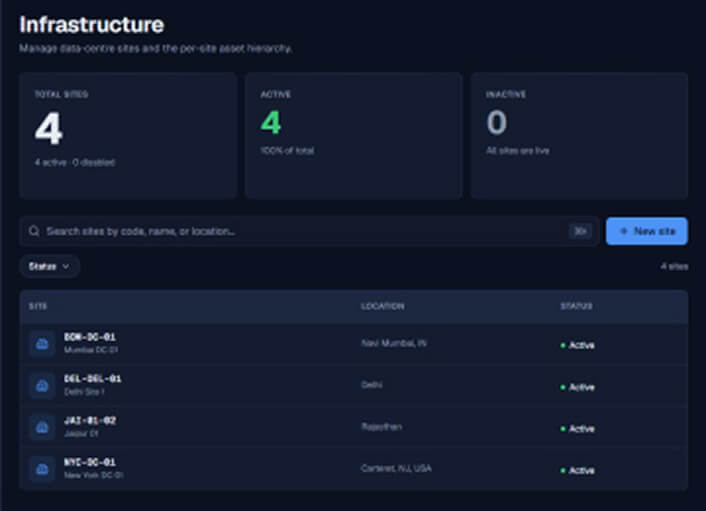Click the keyboard shortcut badge in search bar
The width and height of the screenshot is (706, 511).
tap(580, 231)
